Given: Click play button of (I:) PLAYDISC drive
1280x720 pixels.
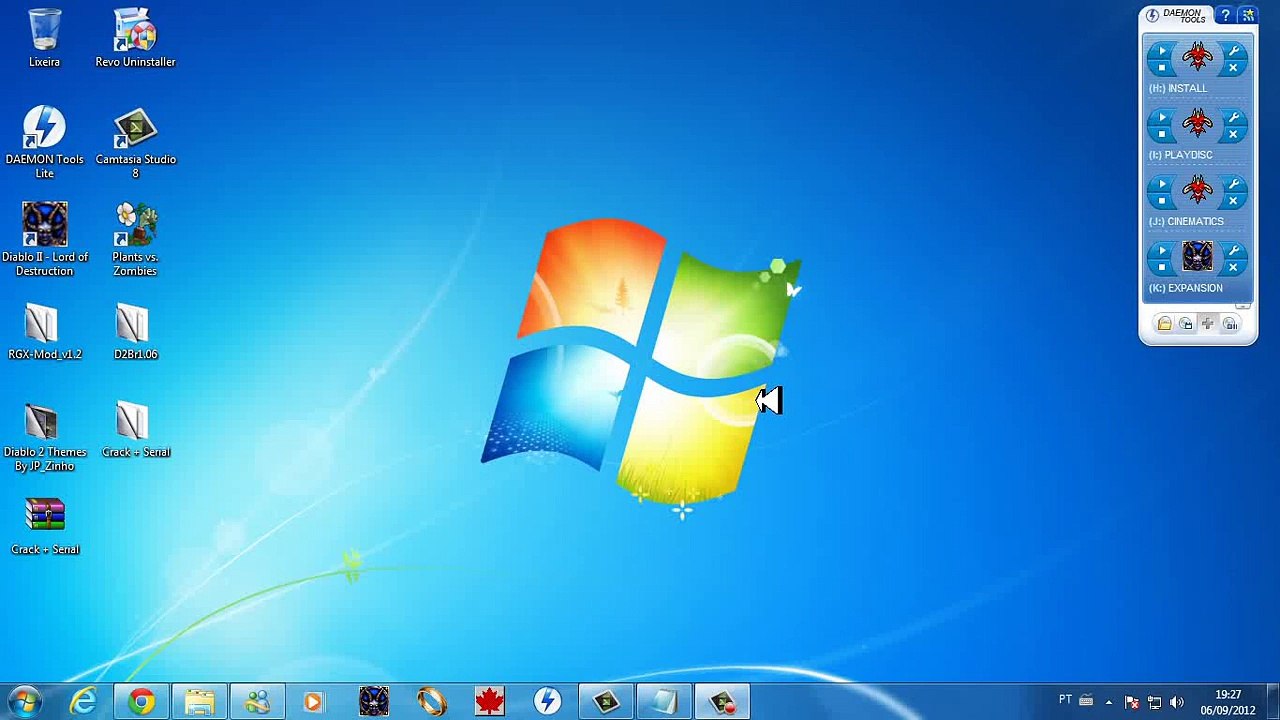Looking at the screenshot, I should coord(1162,118).
